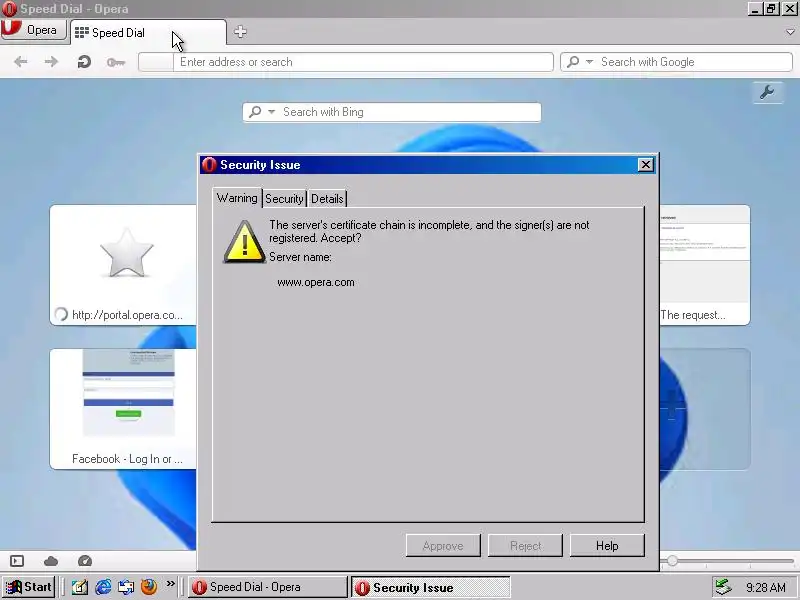Screen dimensions: 800x600
Task: Restore down the Opera window
Action: [771, 9]
